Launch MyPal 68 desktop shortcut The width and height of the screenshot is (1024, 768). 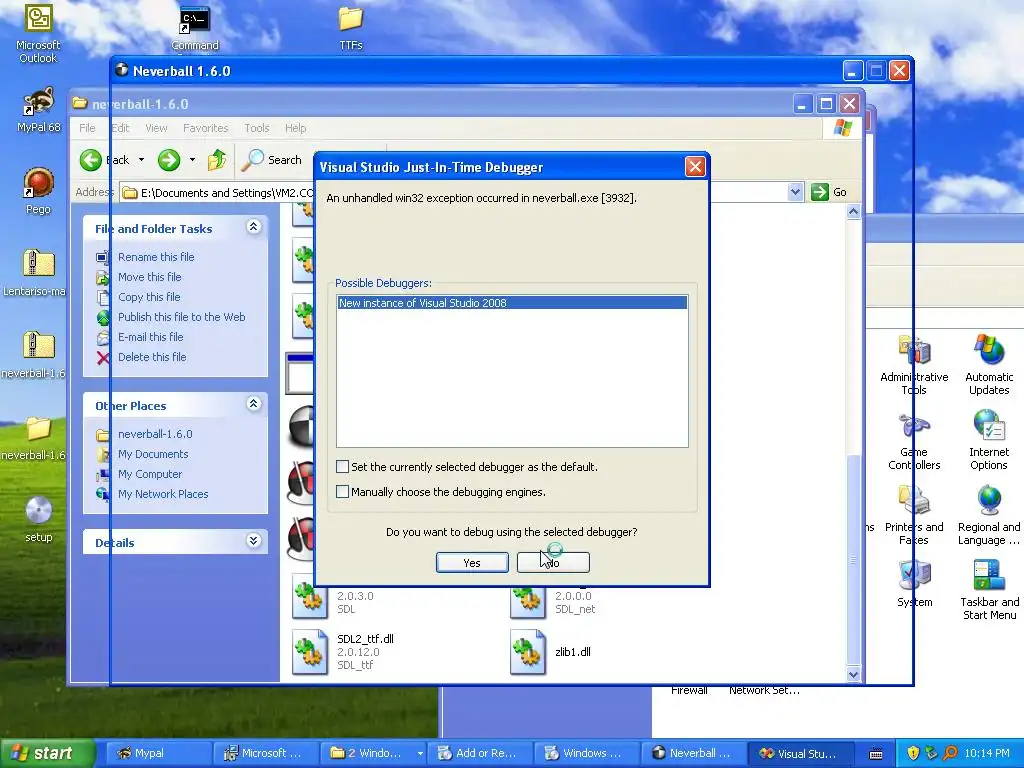click(38, 110)
